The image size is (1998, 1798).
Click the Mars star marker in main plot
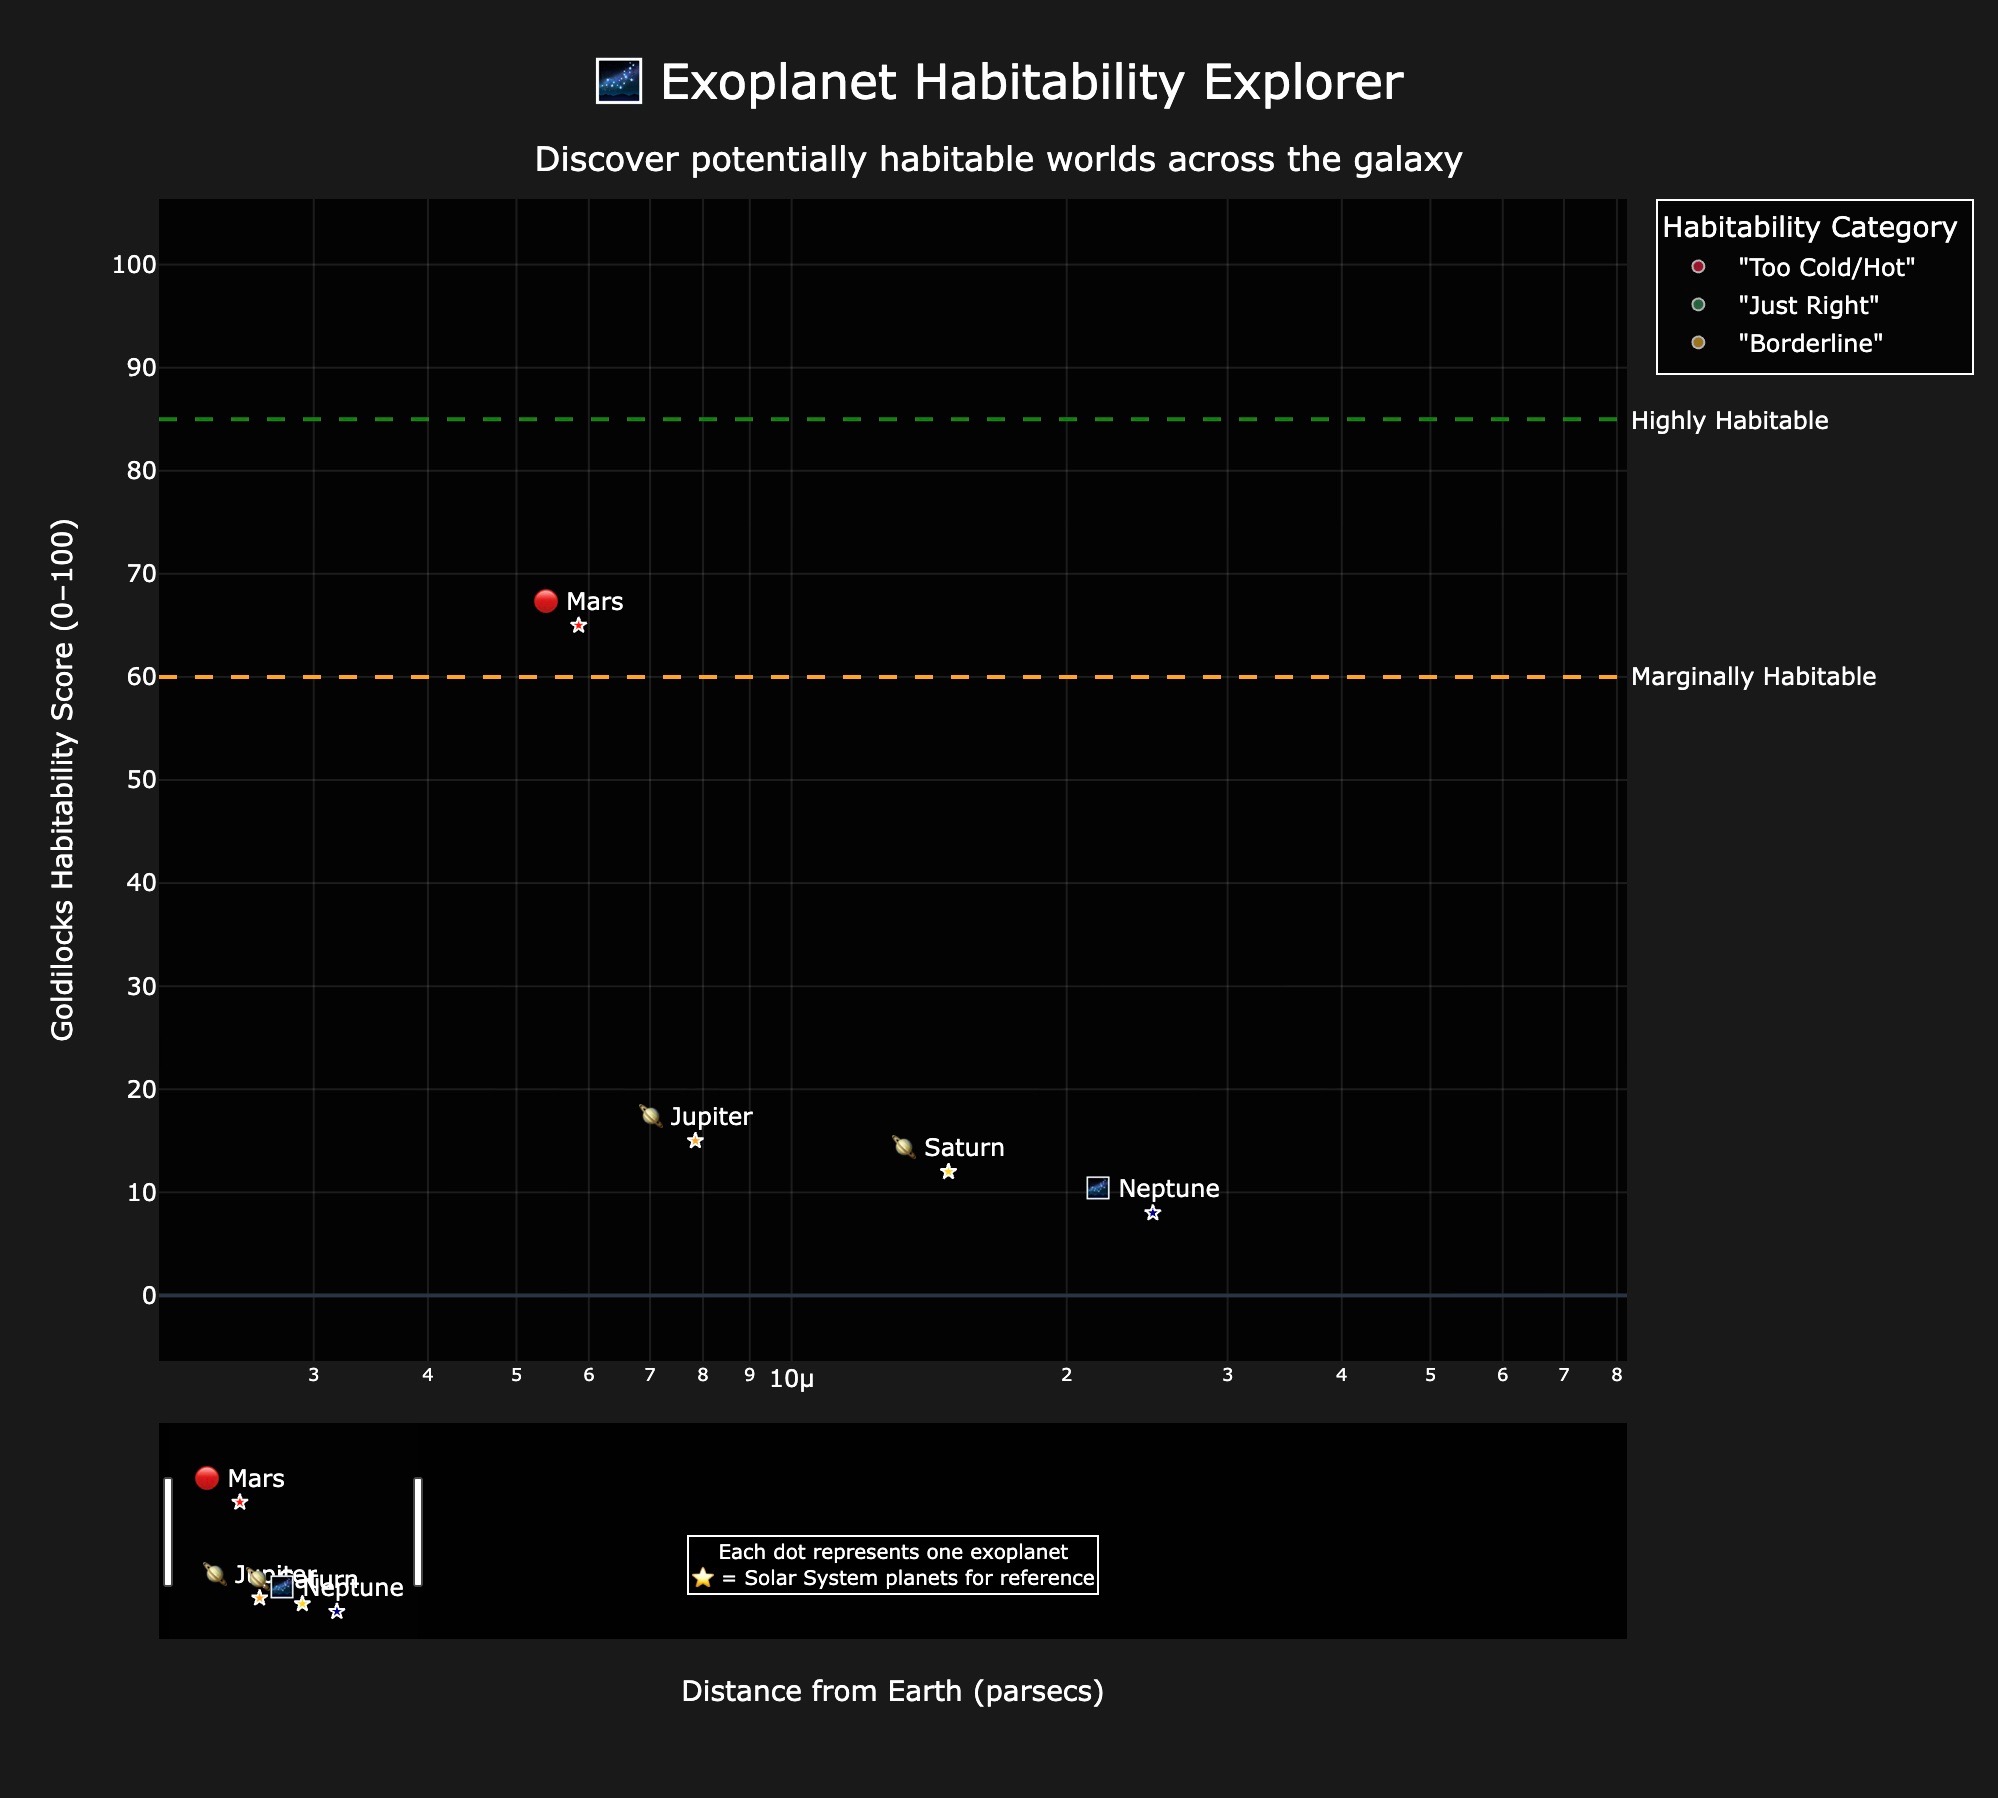pyautogui.click(x=578, y=626)
